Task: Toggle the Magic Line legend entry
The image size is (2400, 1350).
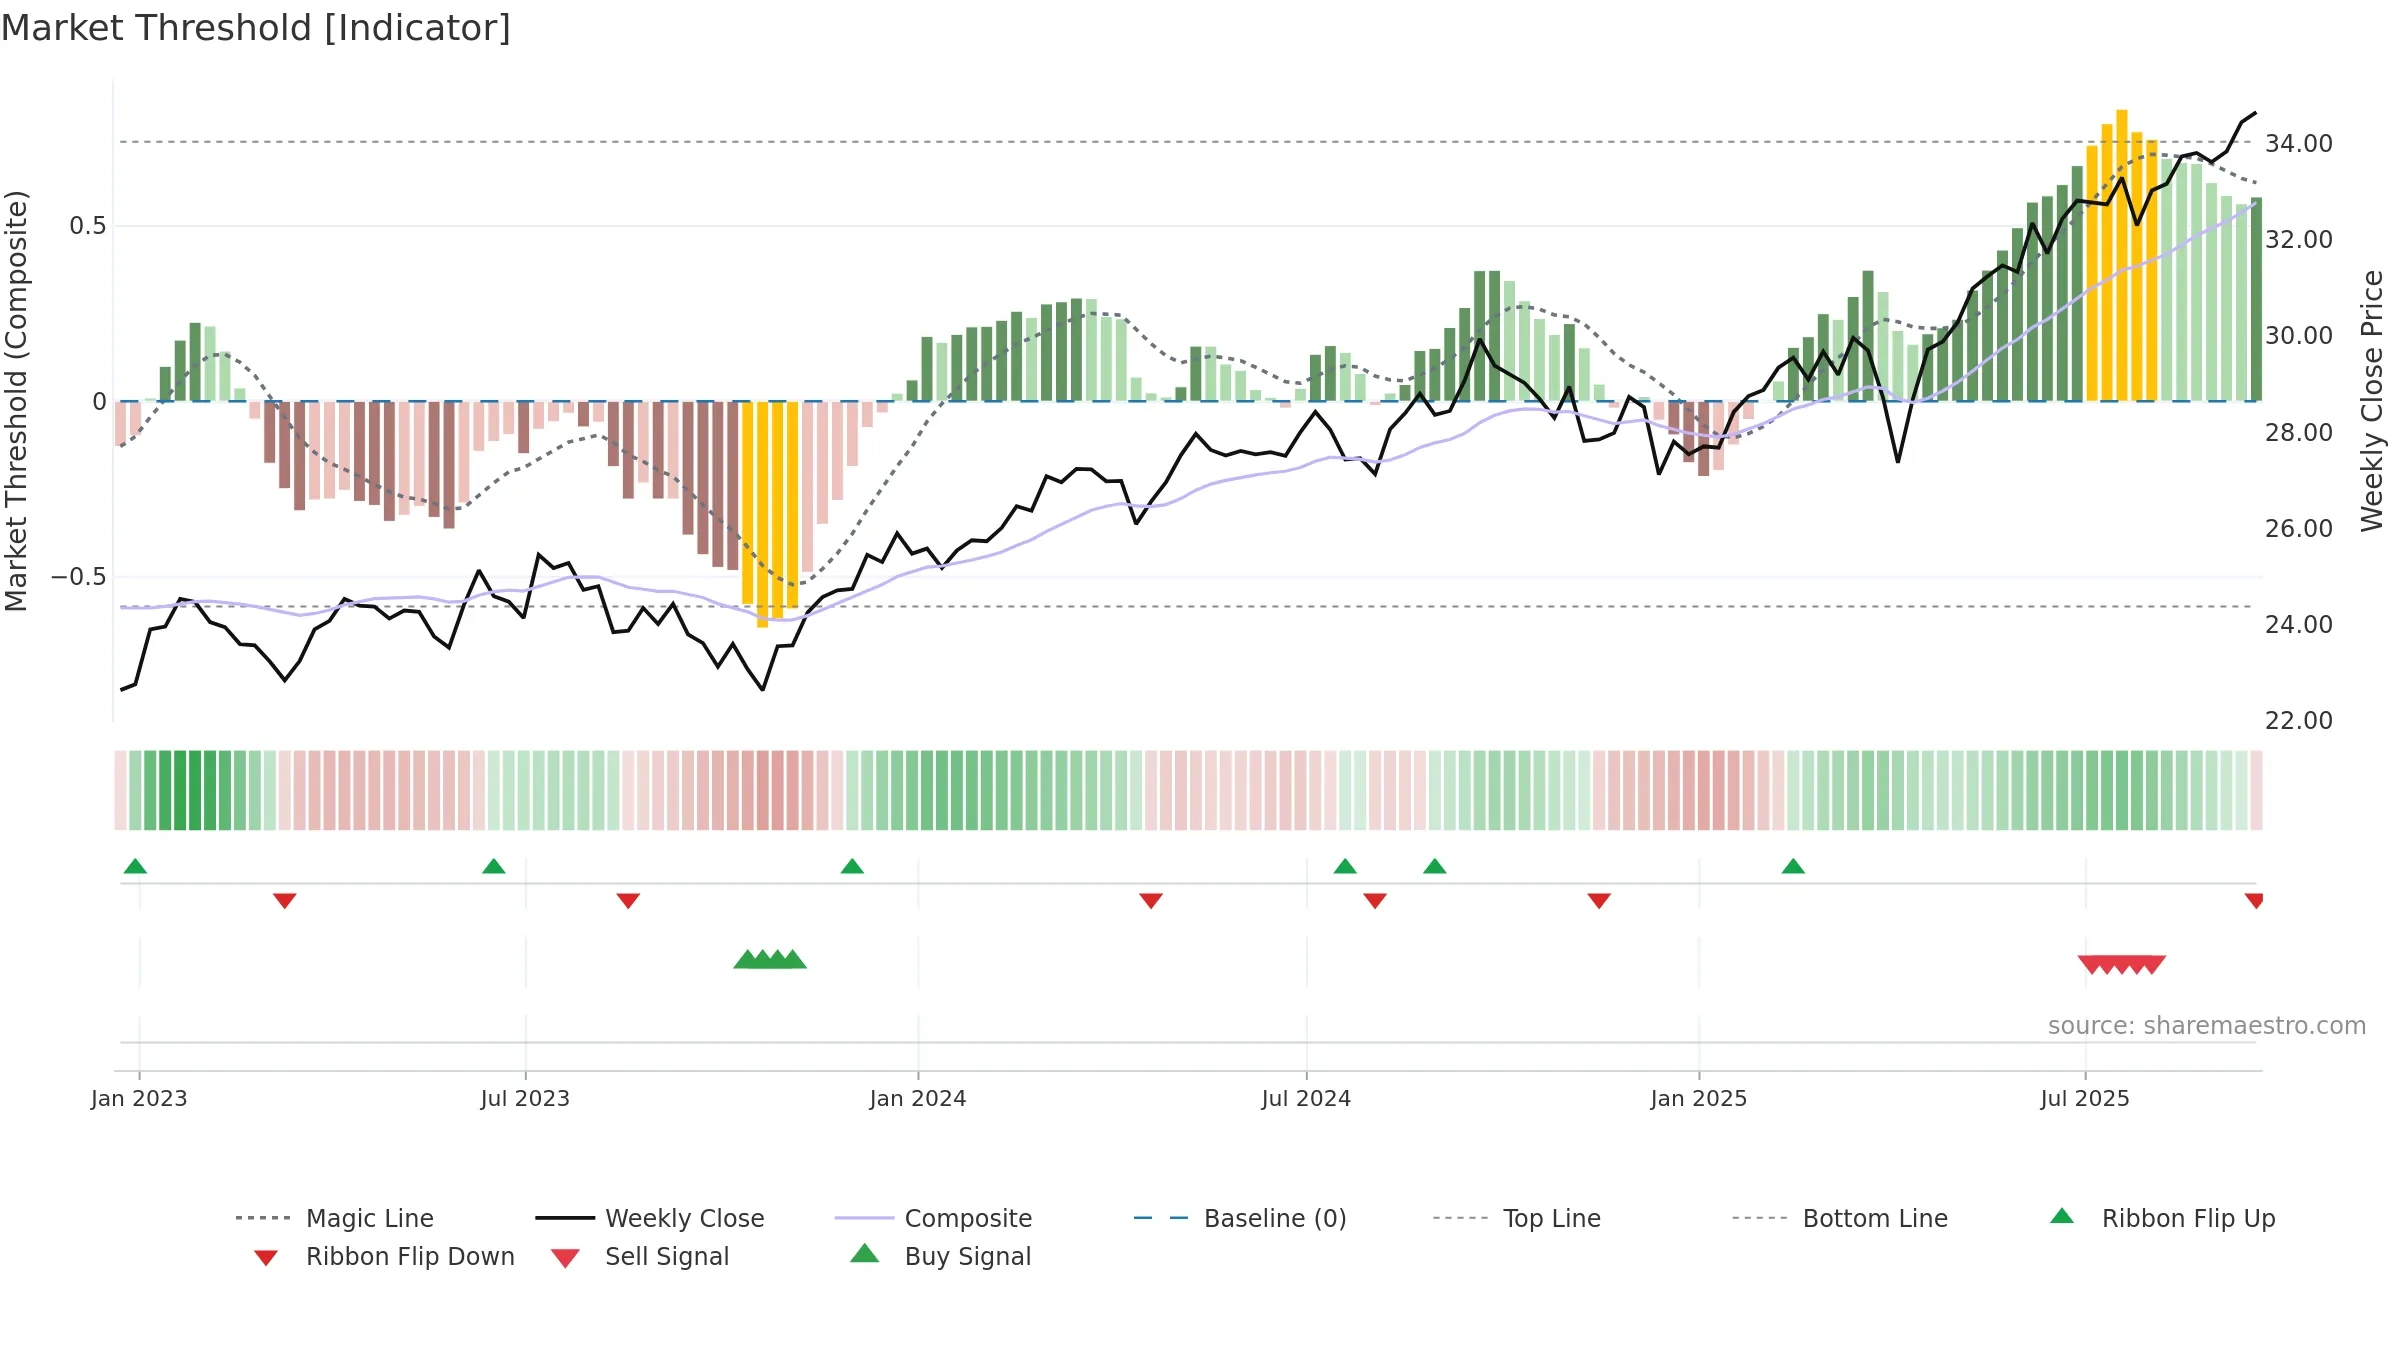Action: point(335,1218)
